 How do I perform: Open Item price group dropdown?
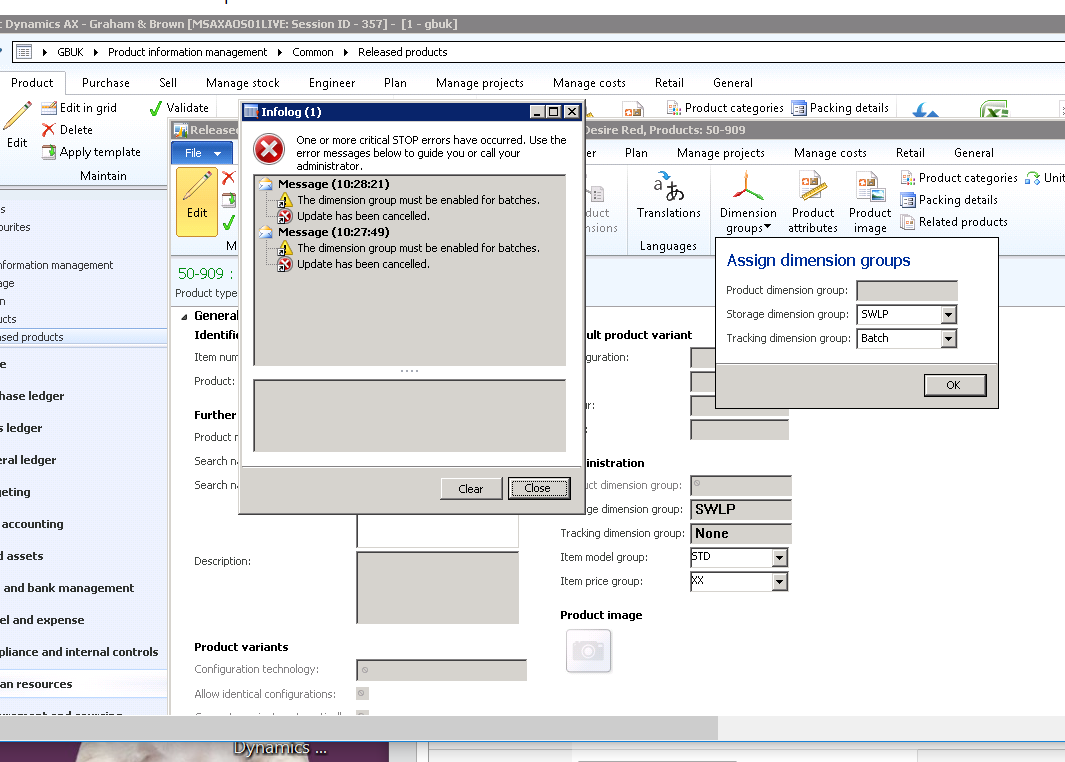tap(779, 582)
